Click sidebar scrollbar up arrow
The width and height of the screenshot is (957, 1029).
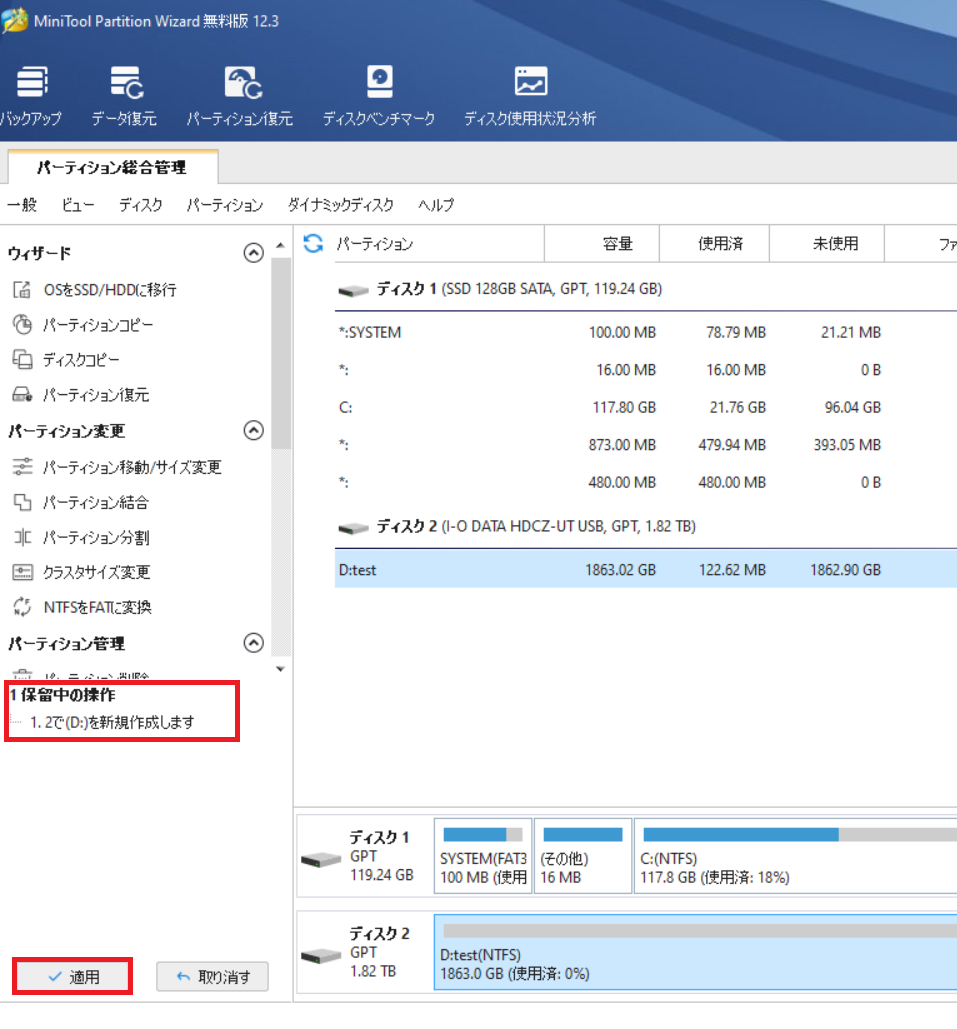281,245
